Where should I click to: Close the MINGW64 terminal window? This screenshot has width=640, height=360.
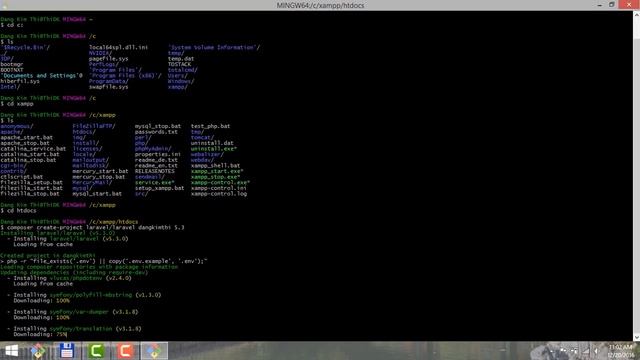click(629, 5)
